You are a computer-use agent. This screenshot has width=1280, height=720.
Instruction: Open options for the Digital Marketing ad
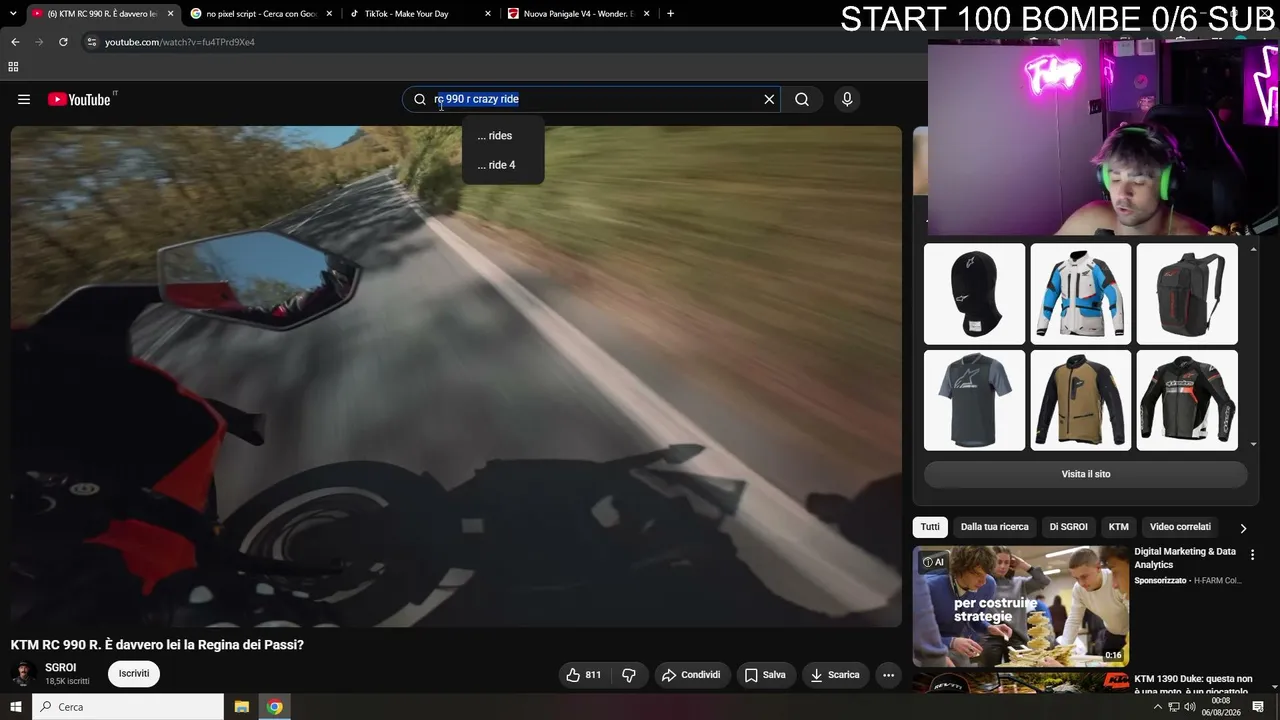point(1252,554)
